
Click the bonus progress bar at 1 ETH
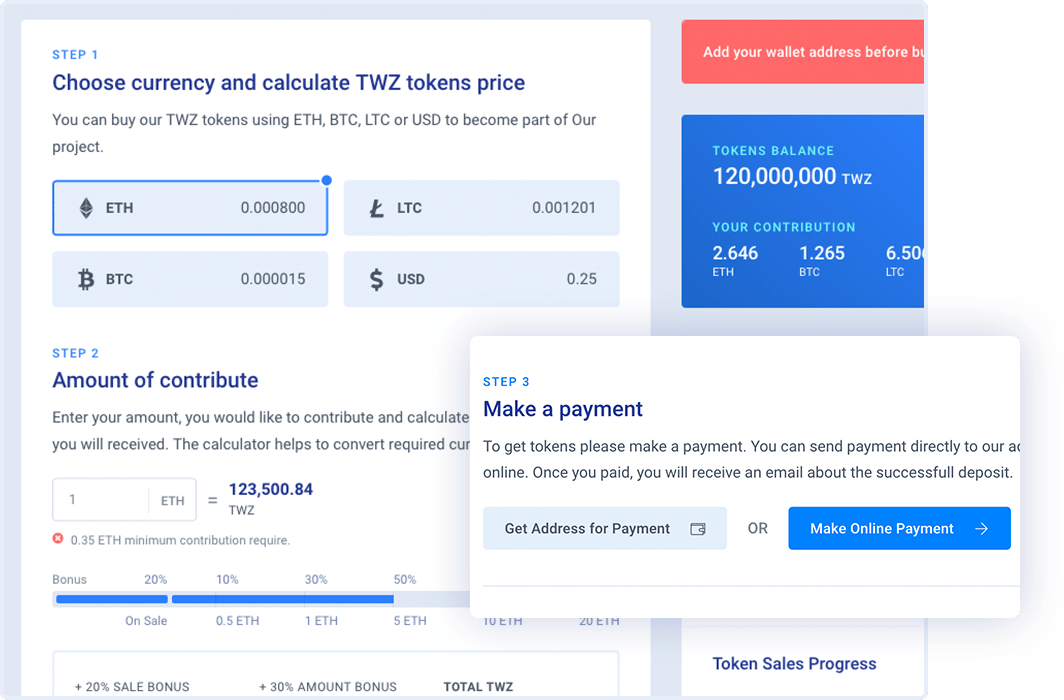(x=305, y=599)
